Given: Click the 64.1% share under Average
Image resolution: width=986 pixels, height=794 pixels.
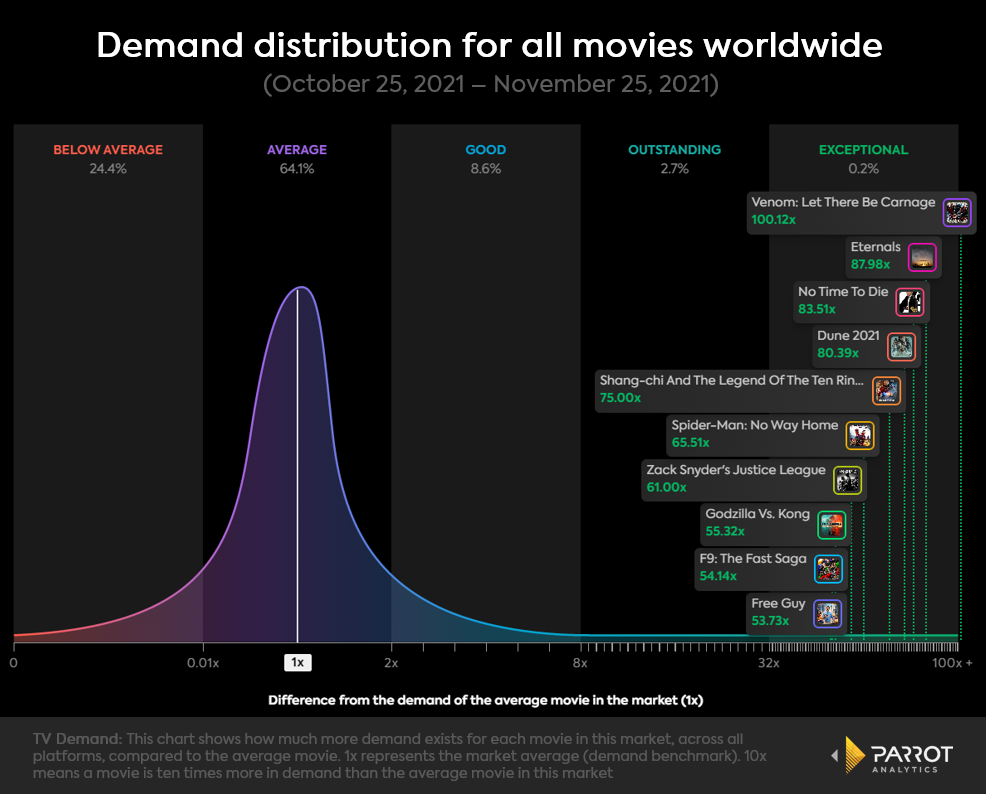Looking at the screenshot, I should point(297,168).
